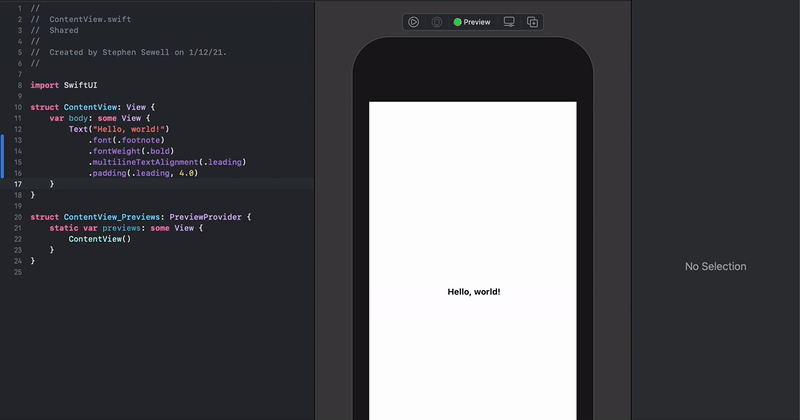
Task: Click line number 20 in the gutter
Action: tap(18, 217)
